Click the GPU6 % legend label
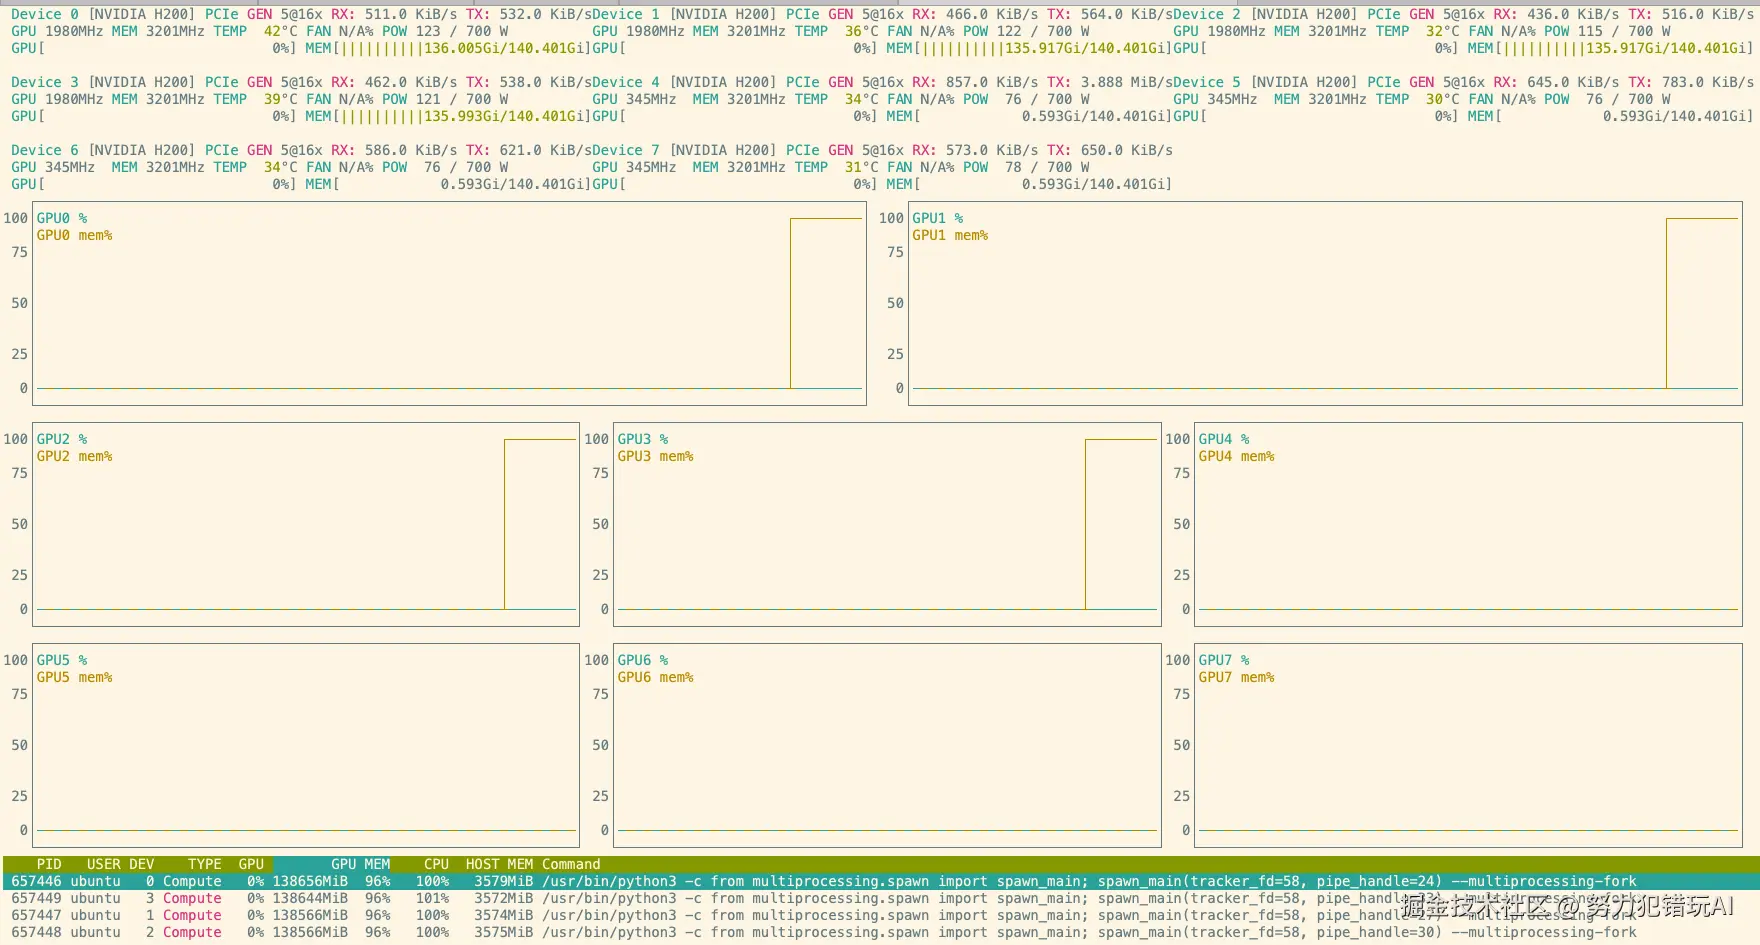Image resolution: width=1760 pixels, height=945 pixels. click(642, 660)
